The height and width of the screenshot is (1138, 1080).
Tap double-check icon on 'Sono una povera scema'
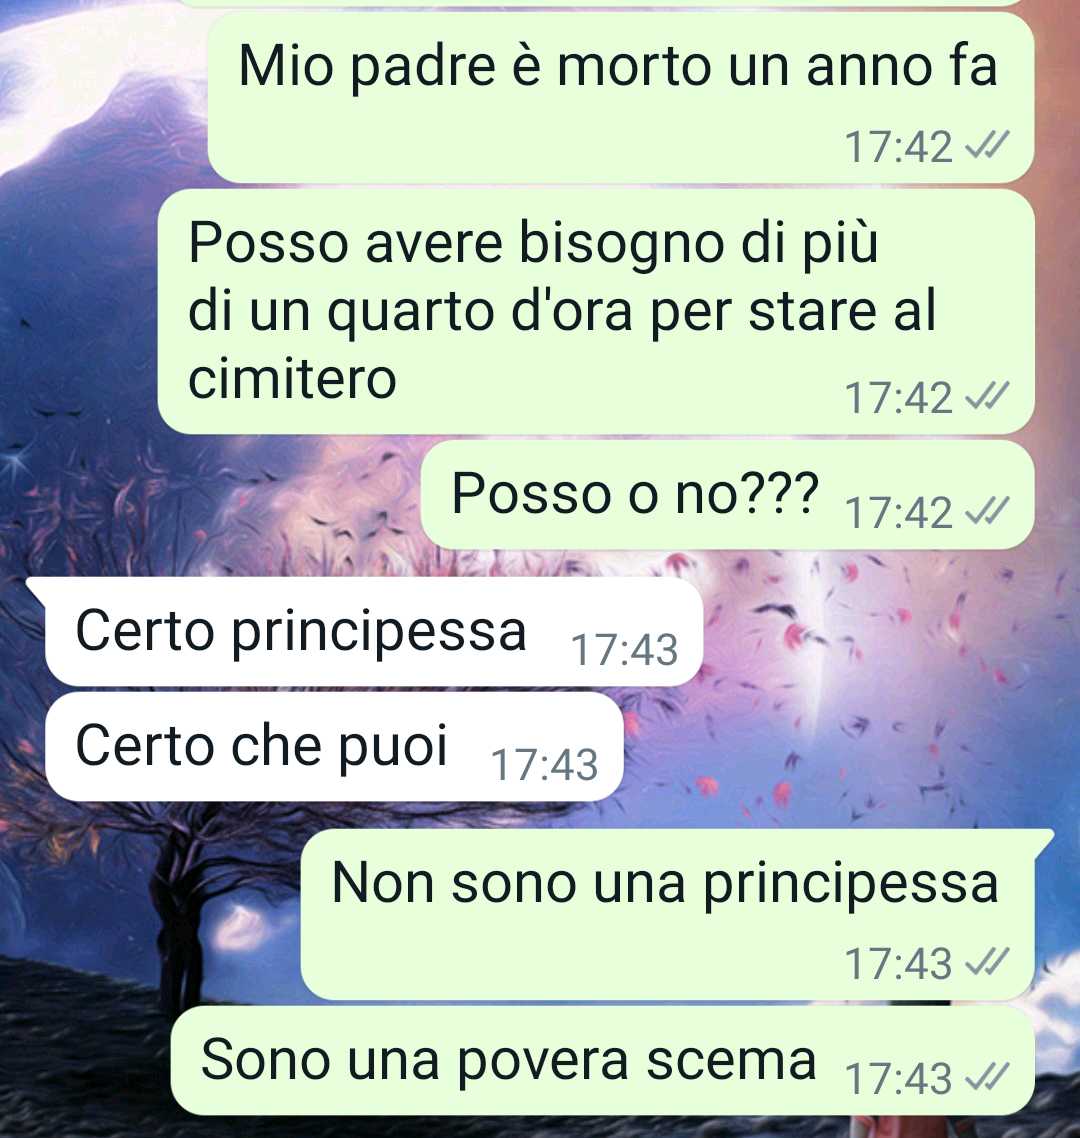[986, 1076]
